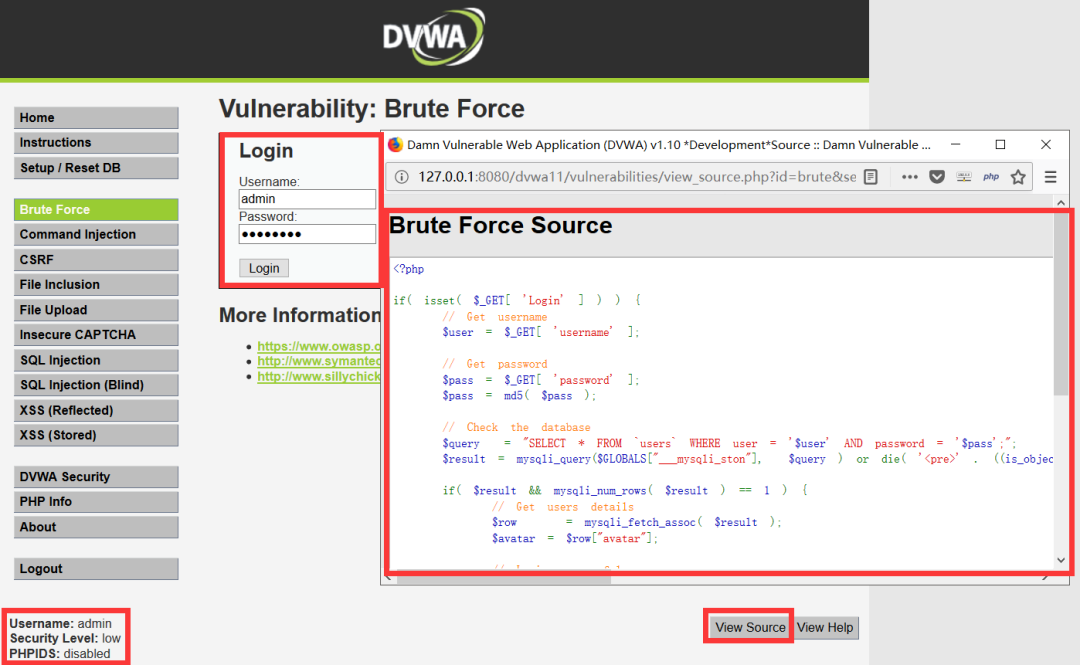The image size is (1080, 665).
Task: Click the Password field
Action: [x=307, y=234]
